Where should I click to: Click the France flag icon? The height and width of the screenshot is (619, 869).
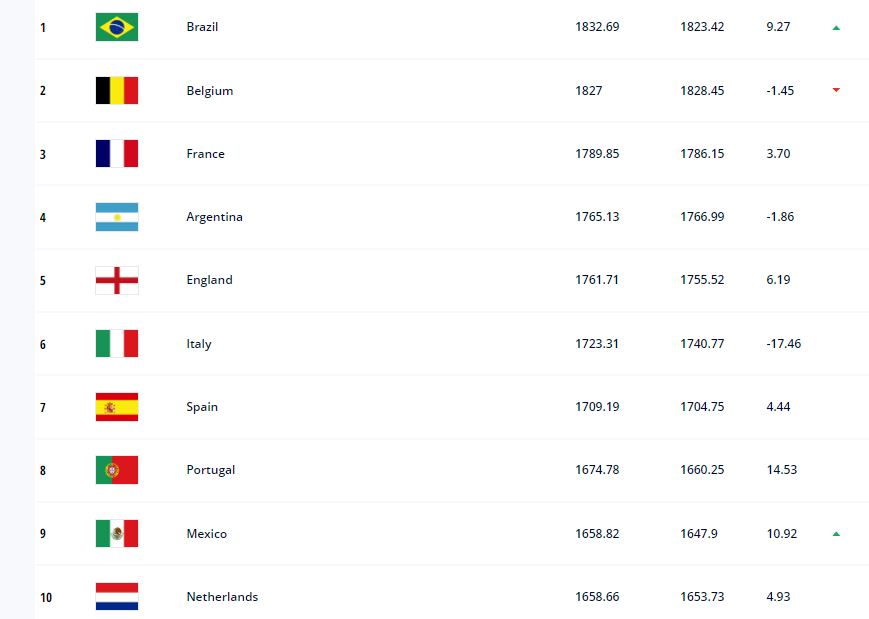(117, 154)
